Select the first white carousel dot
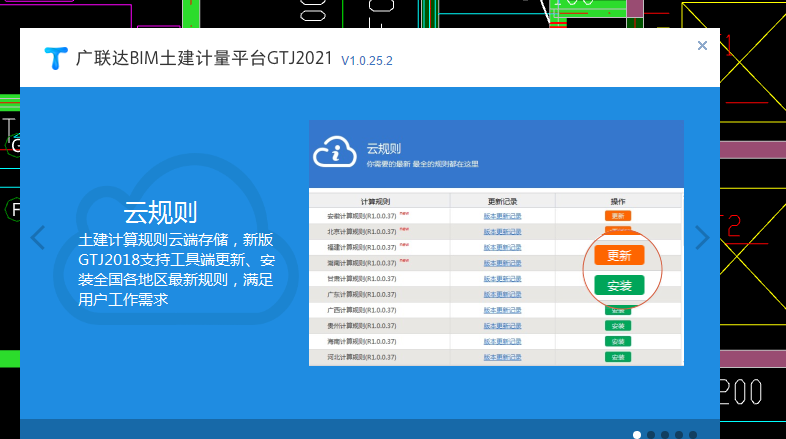Screen dimensions: 786x439 point(637,434)
